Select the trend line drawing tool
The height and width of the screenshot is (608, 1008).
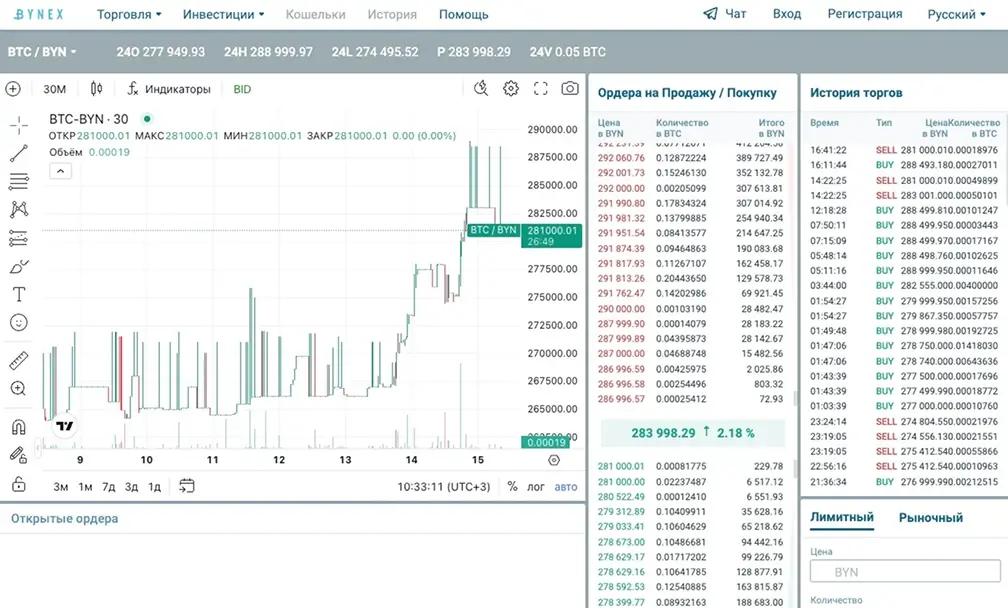pyautogui.click(x=19, y=154)
